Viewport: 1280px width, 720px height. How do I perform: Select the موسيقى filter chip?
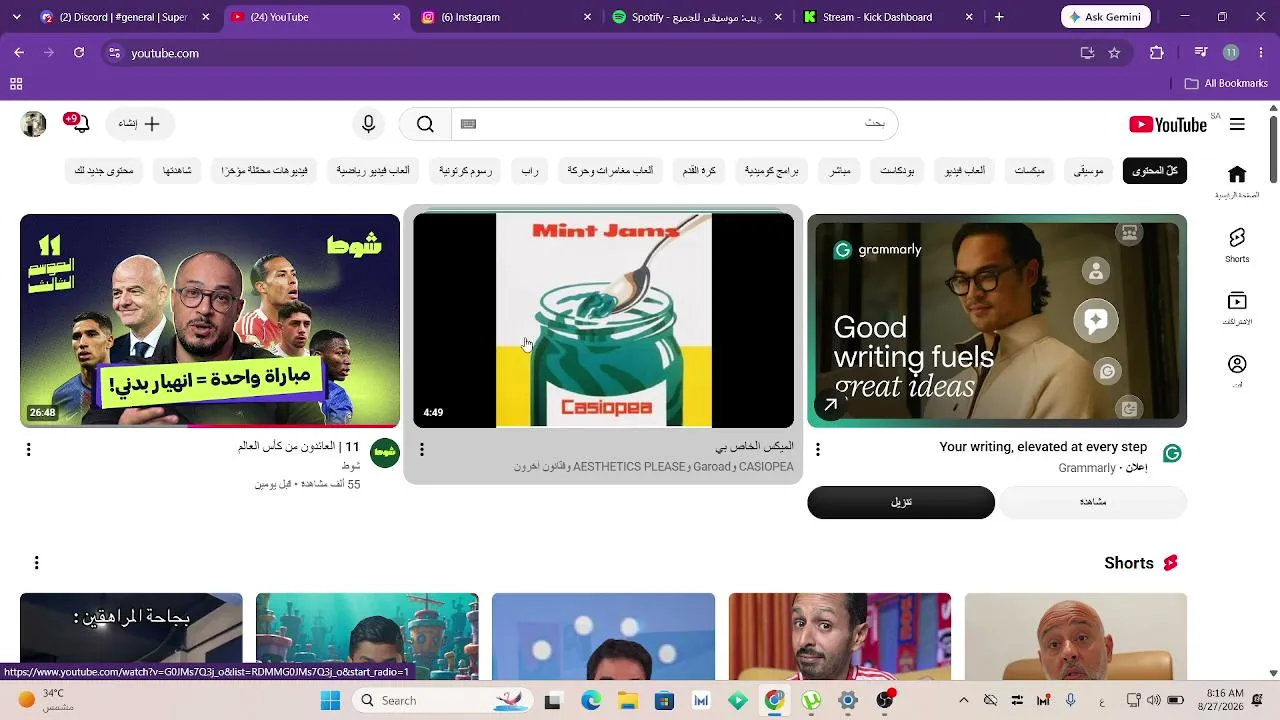click(1088, 171)
